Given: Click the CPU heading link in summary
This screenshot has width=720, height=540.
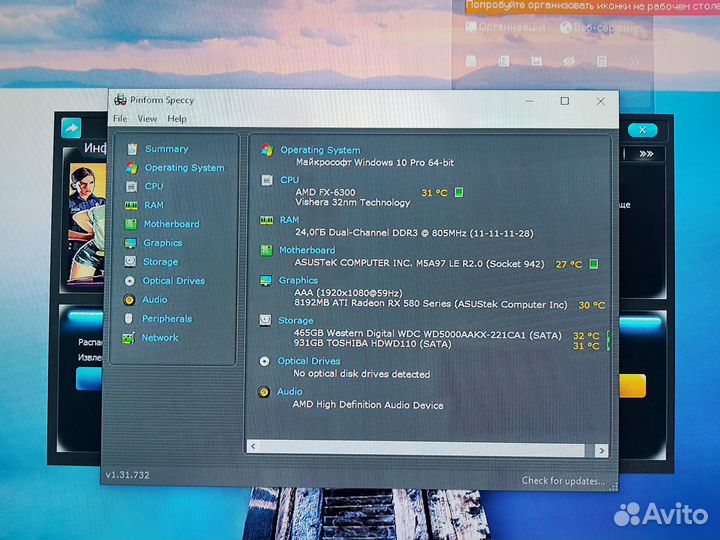Looking at the screenshot, I should pyautogui.click(x=290, y=180).
